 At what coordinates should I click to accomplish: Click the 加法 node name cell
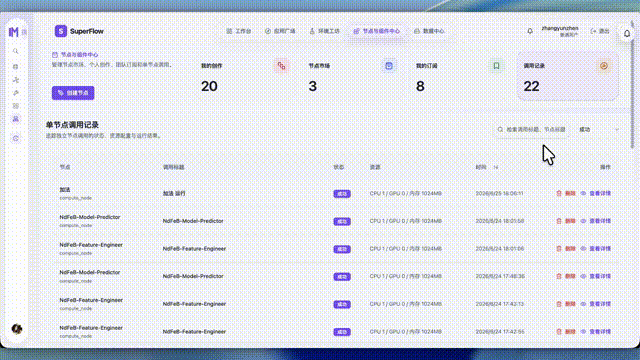pos(65,190)
